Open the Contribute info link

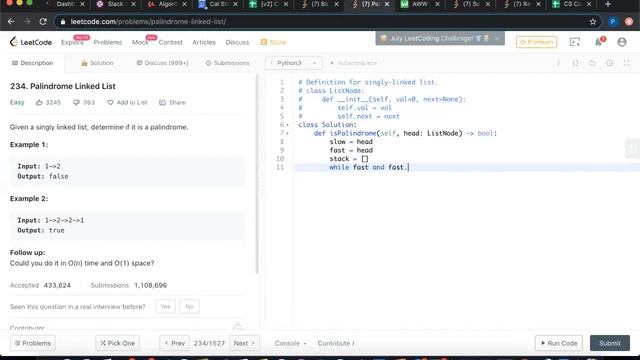pos(336,343)
